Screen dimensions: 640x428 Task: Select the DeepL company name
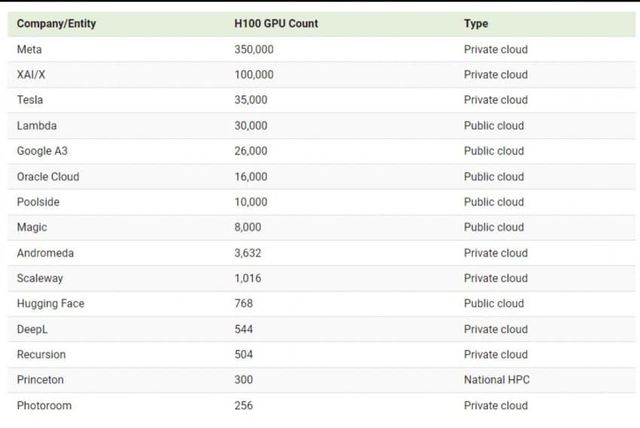33,329
